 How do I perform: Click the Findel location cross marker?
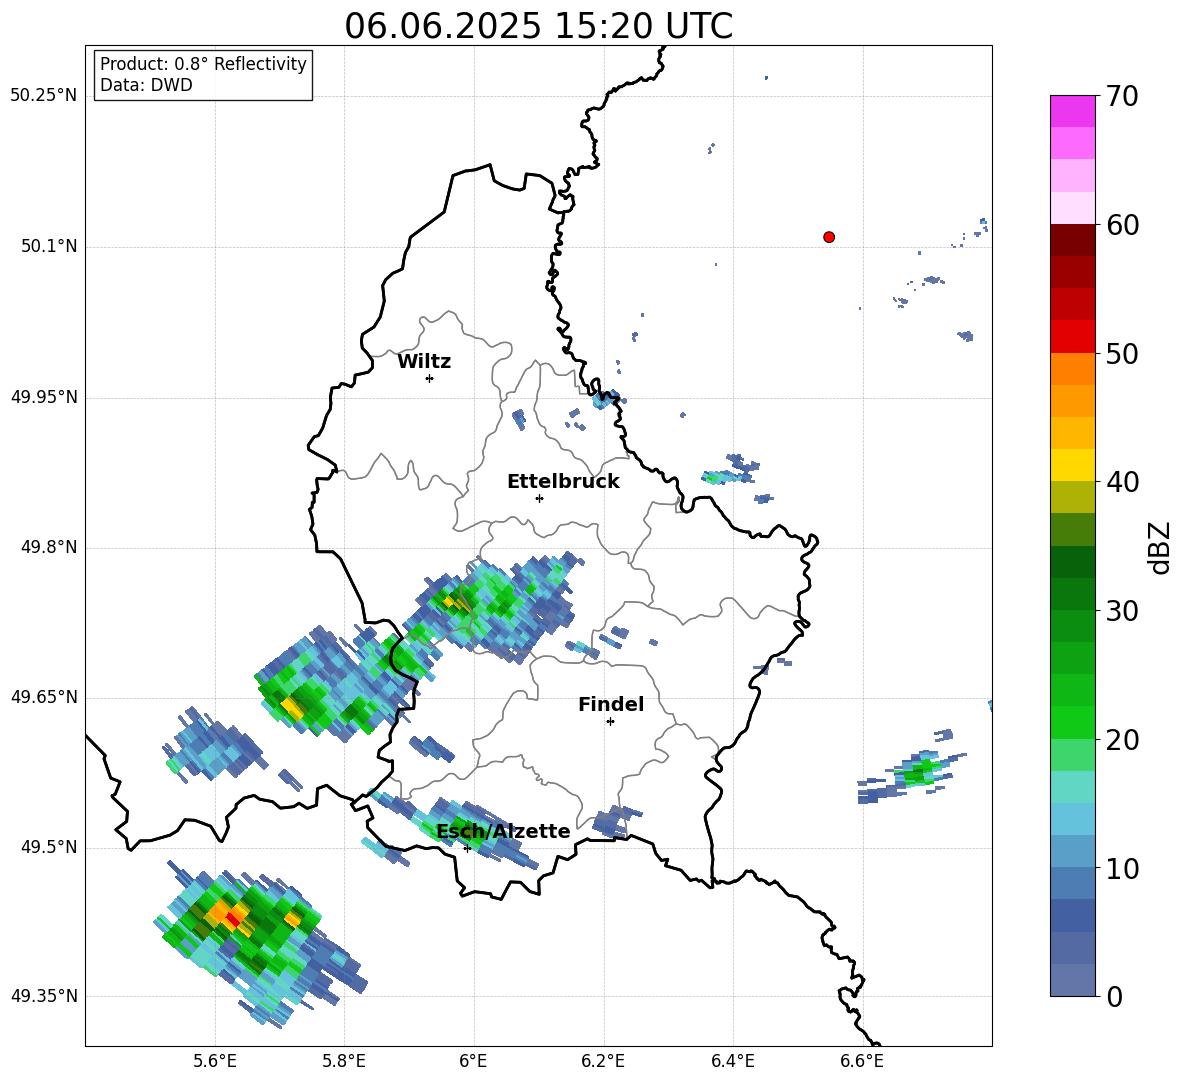coord(610,722)
